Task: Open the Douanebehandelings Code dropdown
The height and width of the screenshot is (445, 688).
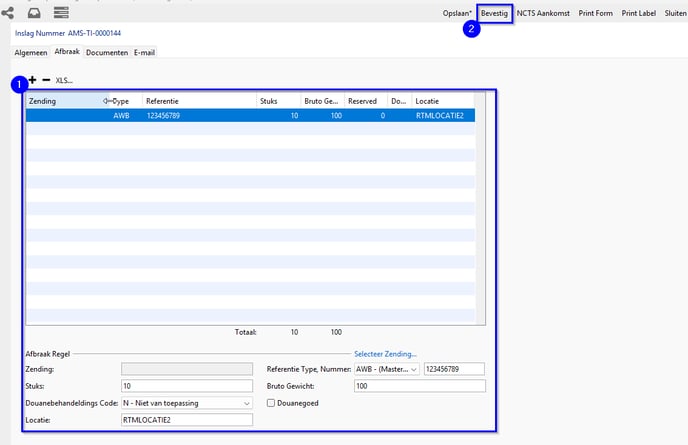Action: point(187,403)
